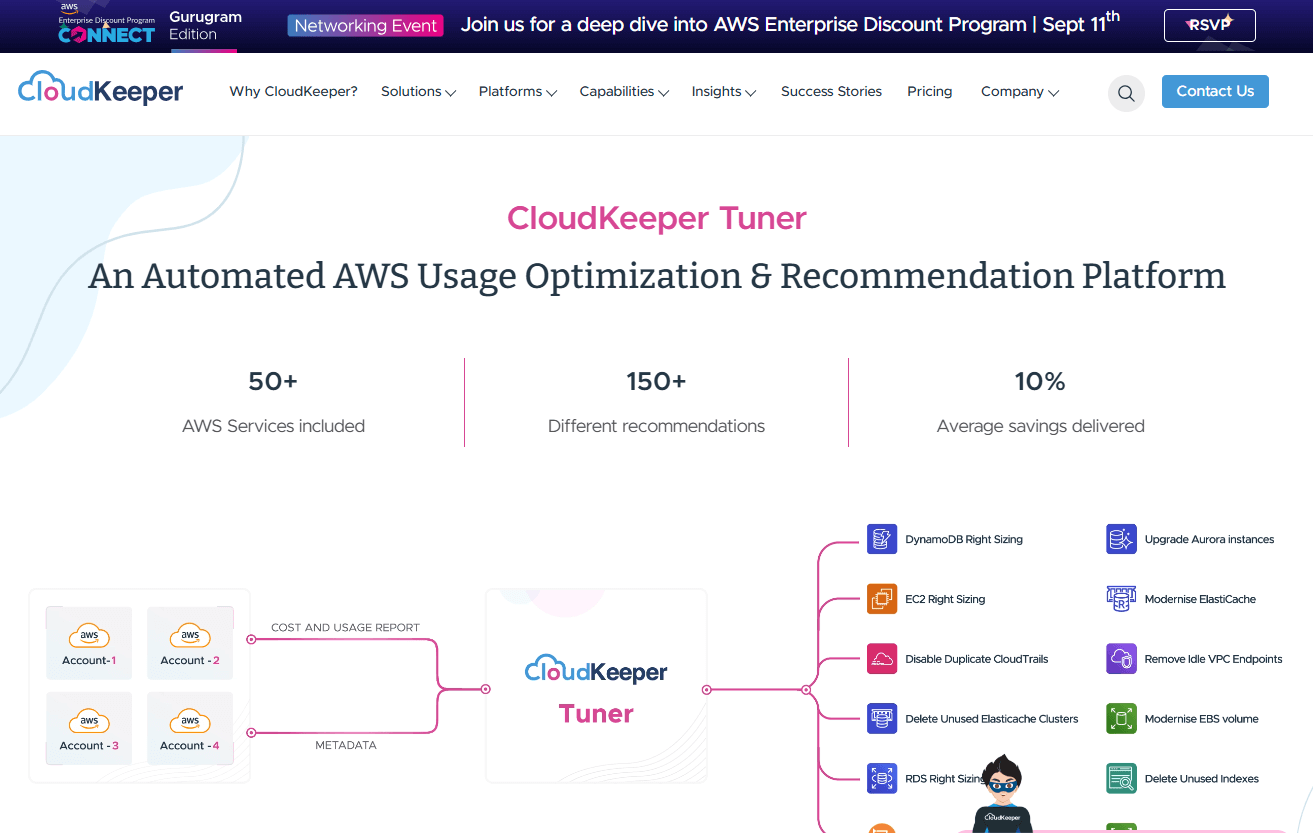Click 'DynamoDB Right Sizing' text
Screen dimensions: 1313x833
[964, 539]
